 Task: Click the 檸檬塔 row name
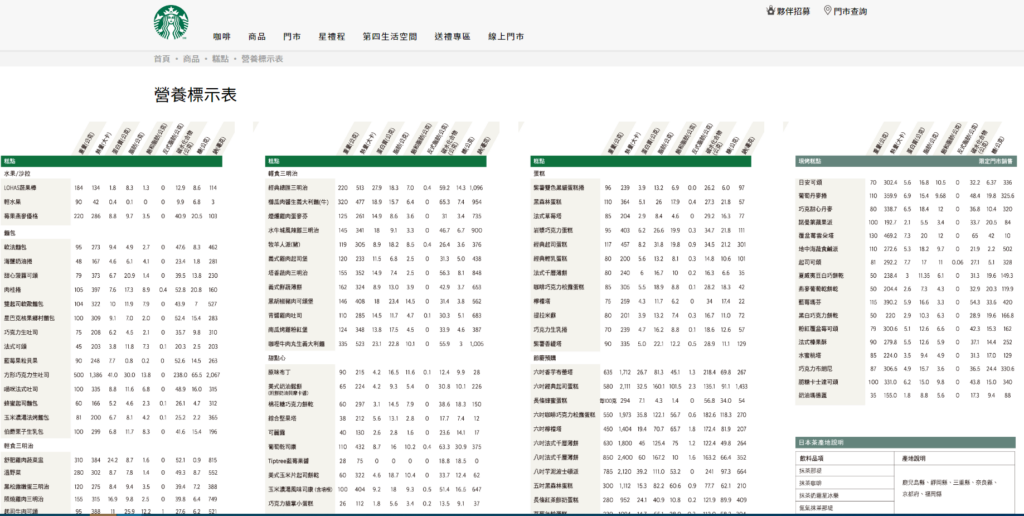tap(543, 301)
